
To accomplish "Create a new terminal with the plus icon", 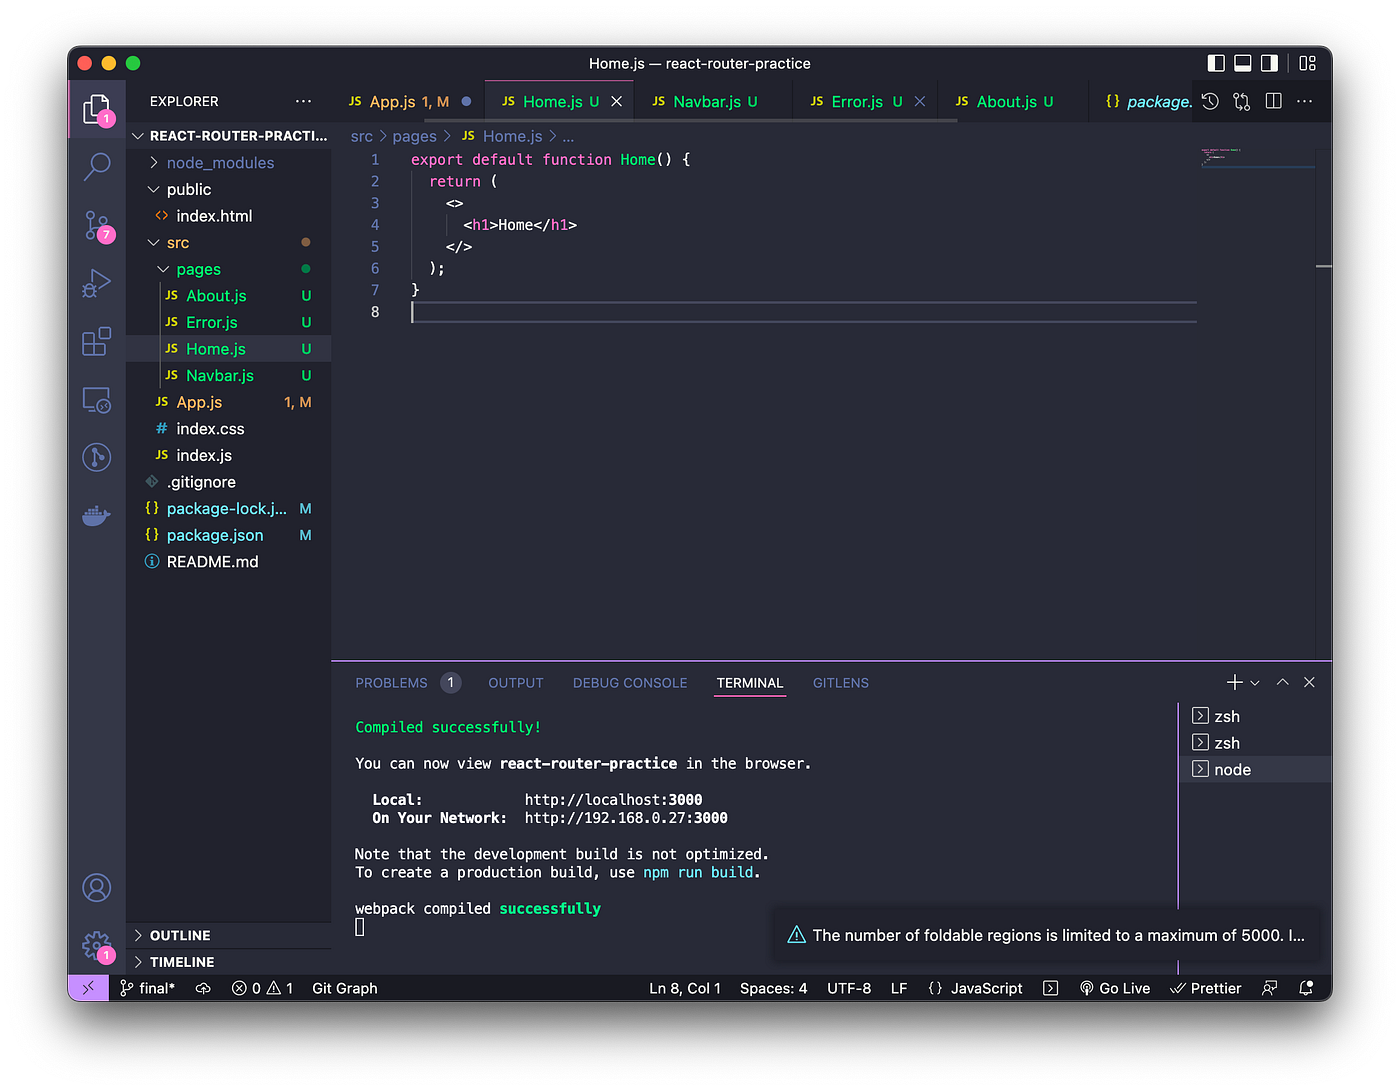I will 1231,682.
